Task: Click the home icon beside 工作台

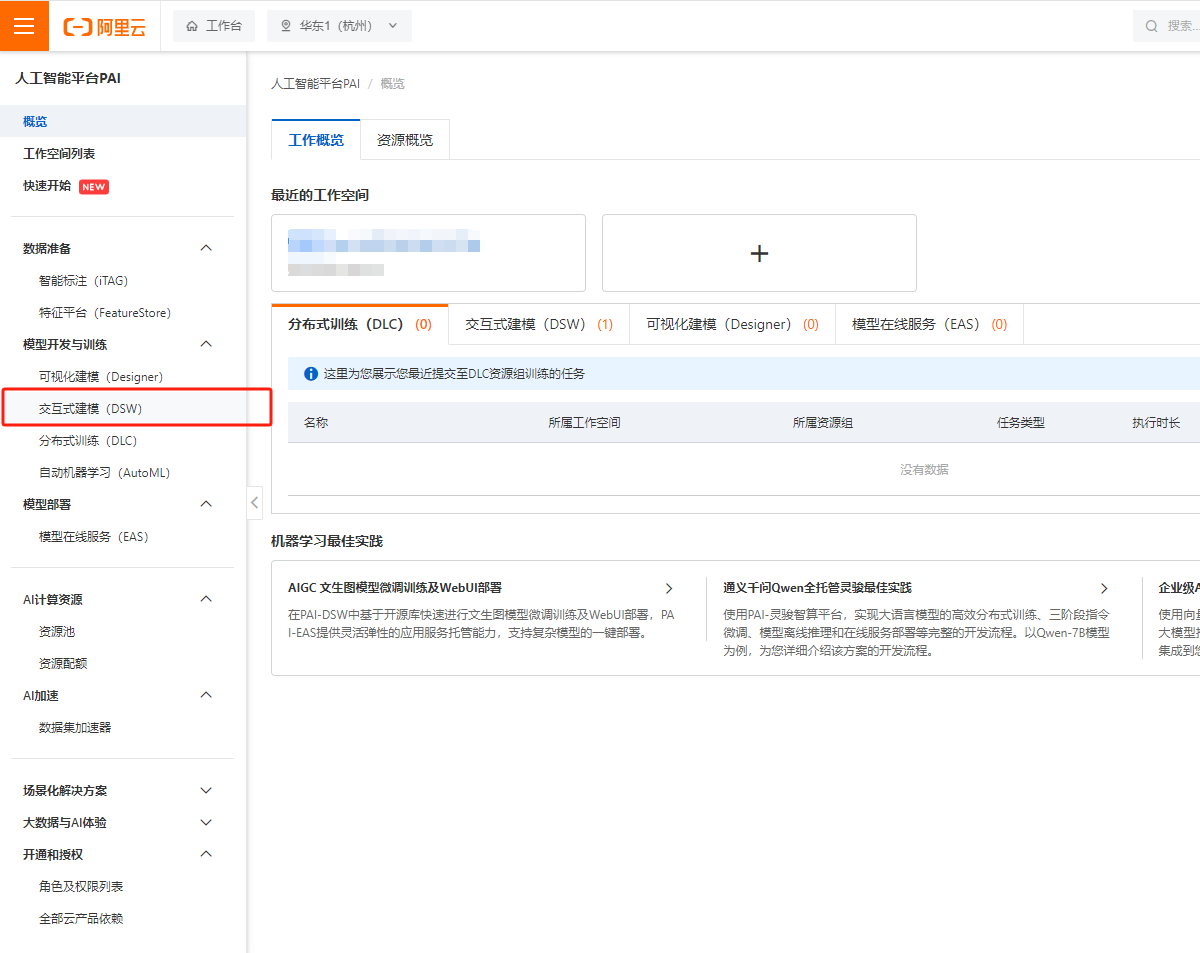Action: coord(192,26)
